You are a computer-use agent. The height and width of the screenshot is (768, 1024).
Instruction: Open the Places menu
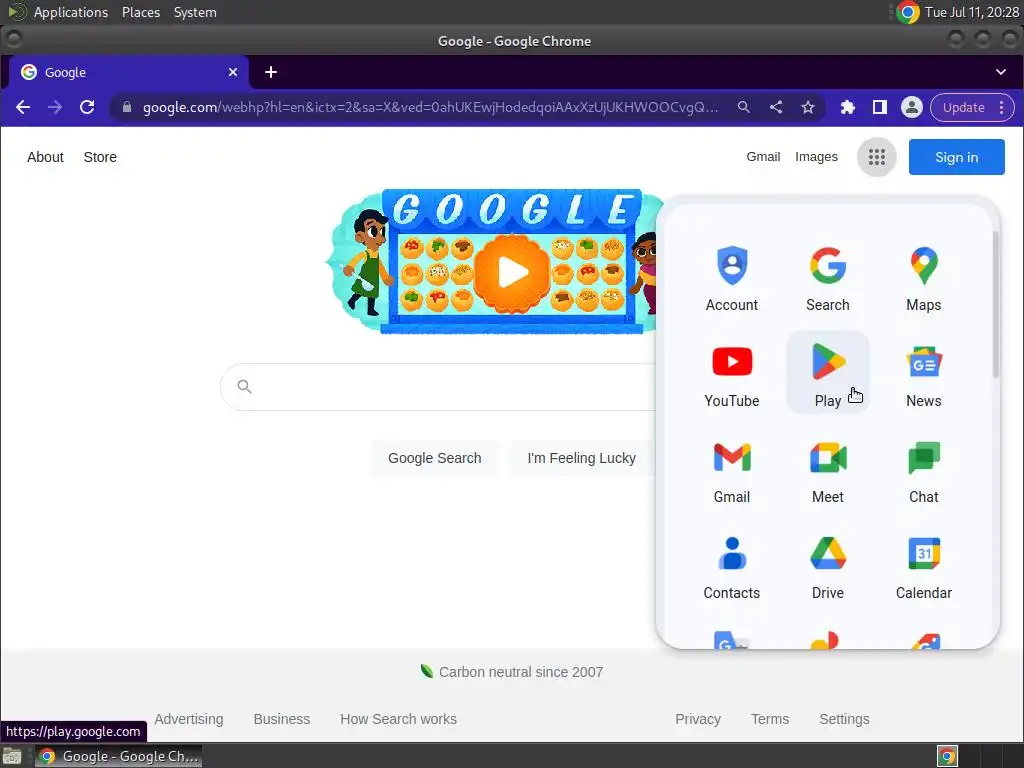coord(140,12)
